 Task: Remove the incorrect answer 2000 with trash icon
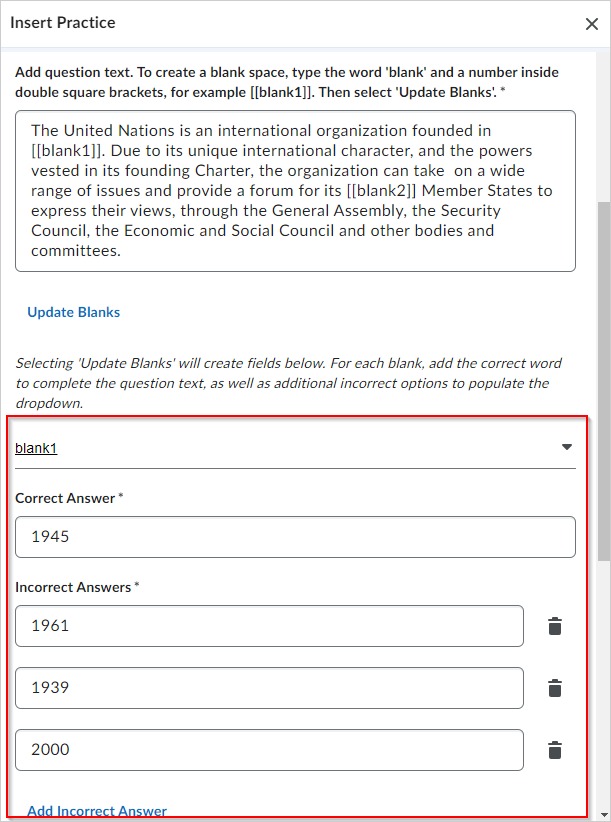pos(555,750)
